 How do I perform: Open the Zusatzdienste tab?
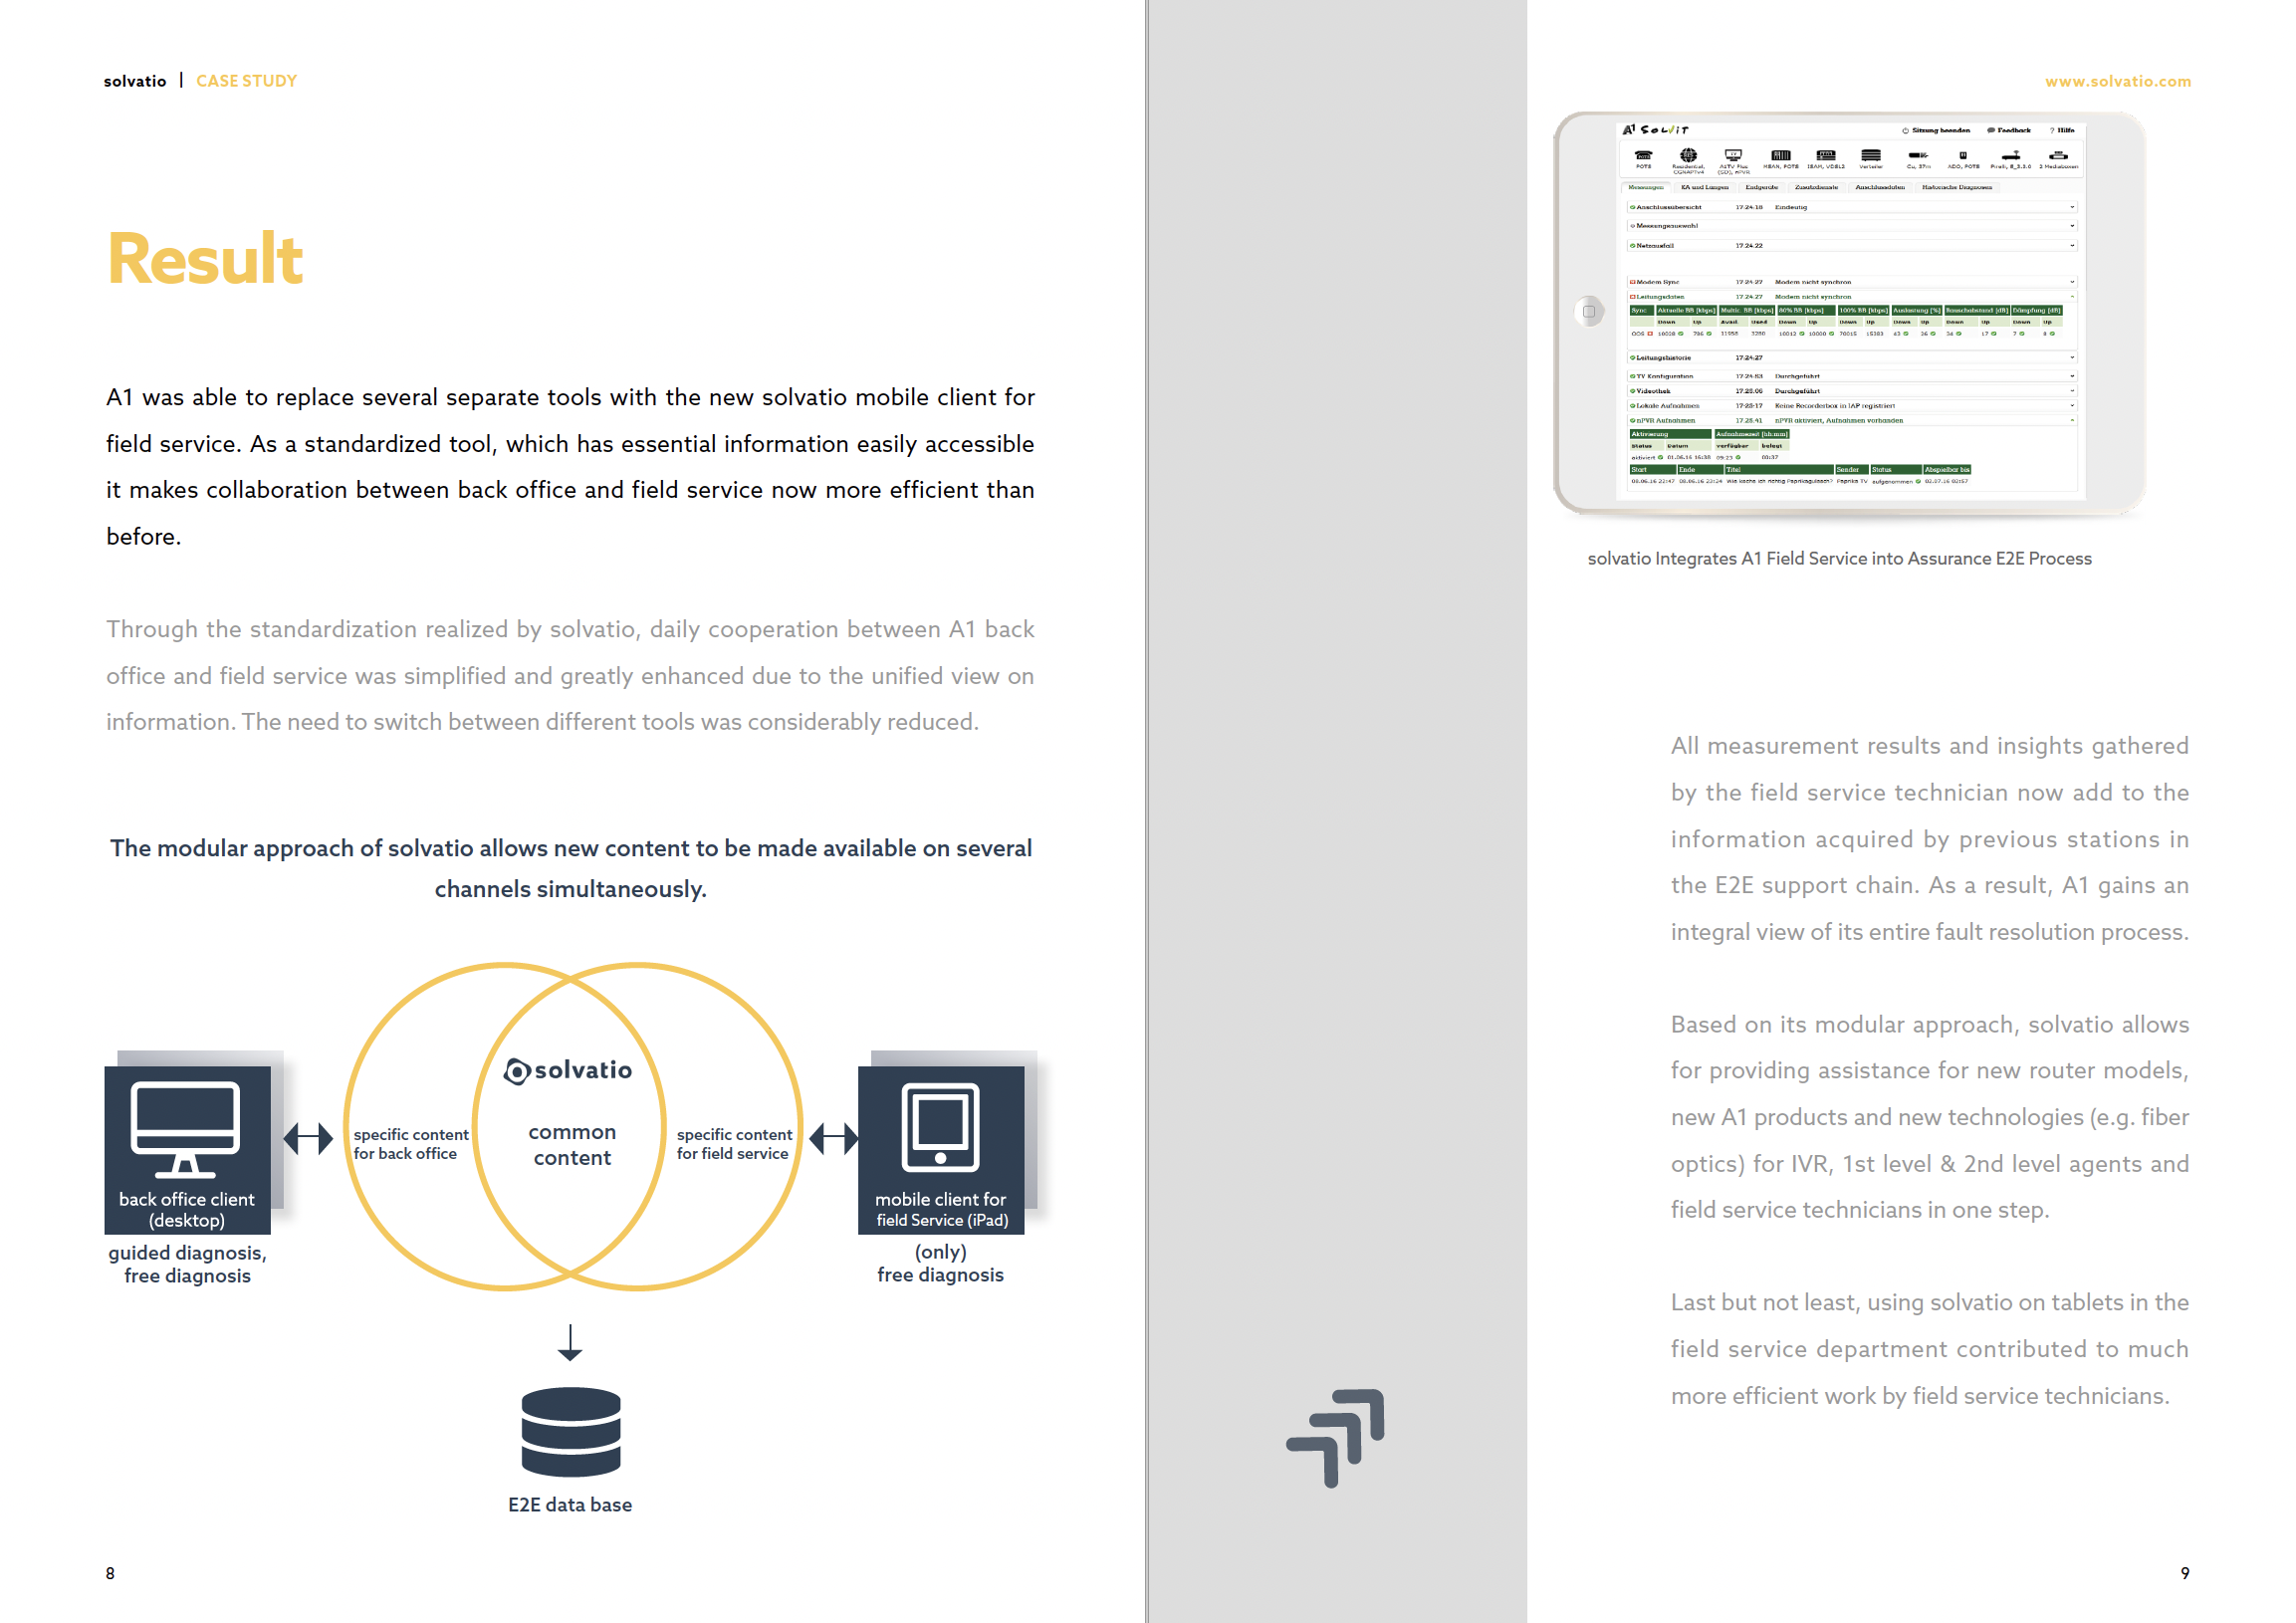1816,187
